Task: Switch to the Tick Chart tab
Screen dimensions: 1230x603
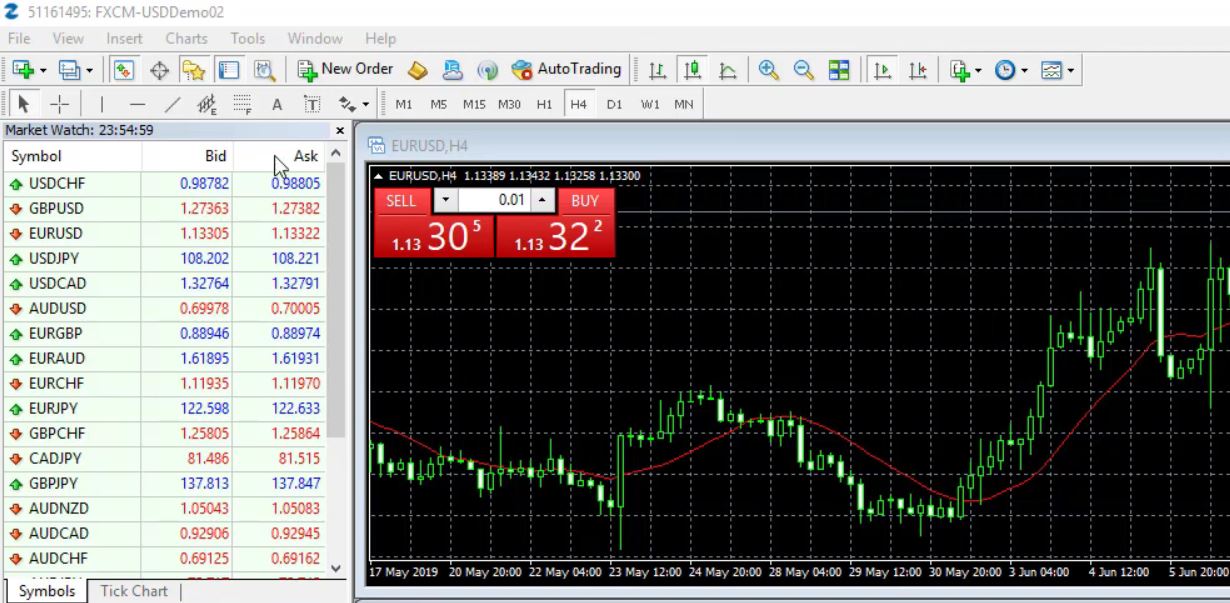Action: point(134,591)
